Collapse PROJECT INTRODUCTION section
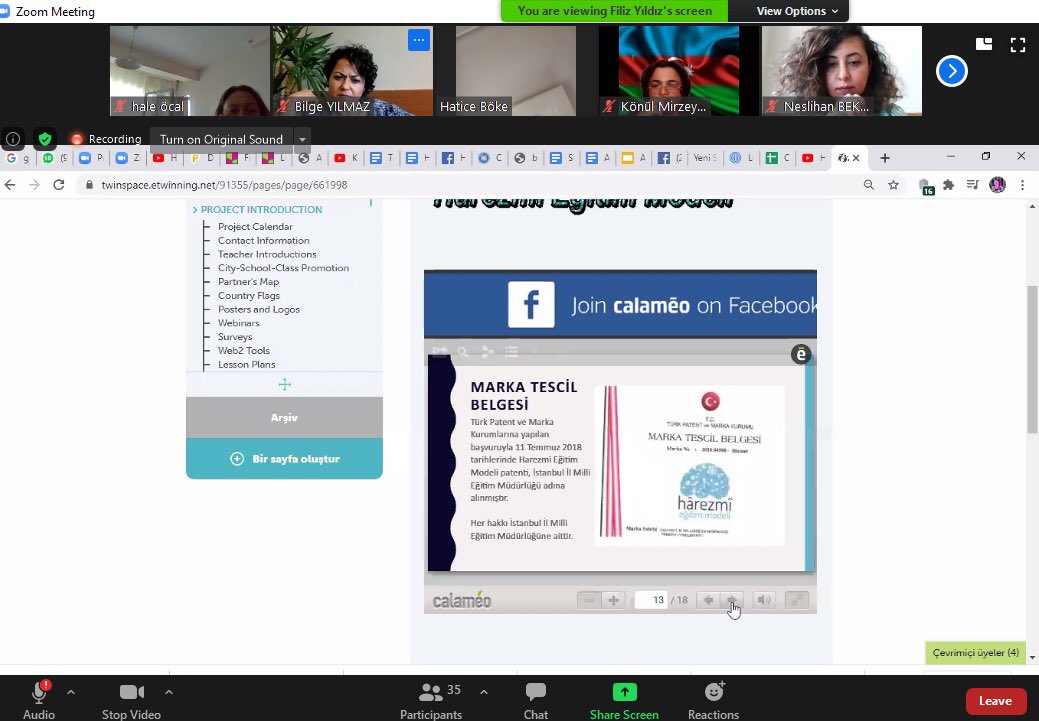1039x721 pixels. 257,209
